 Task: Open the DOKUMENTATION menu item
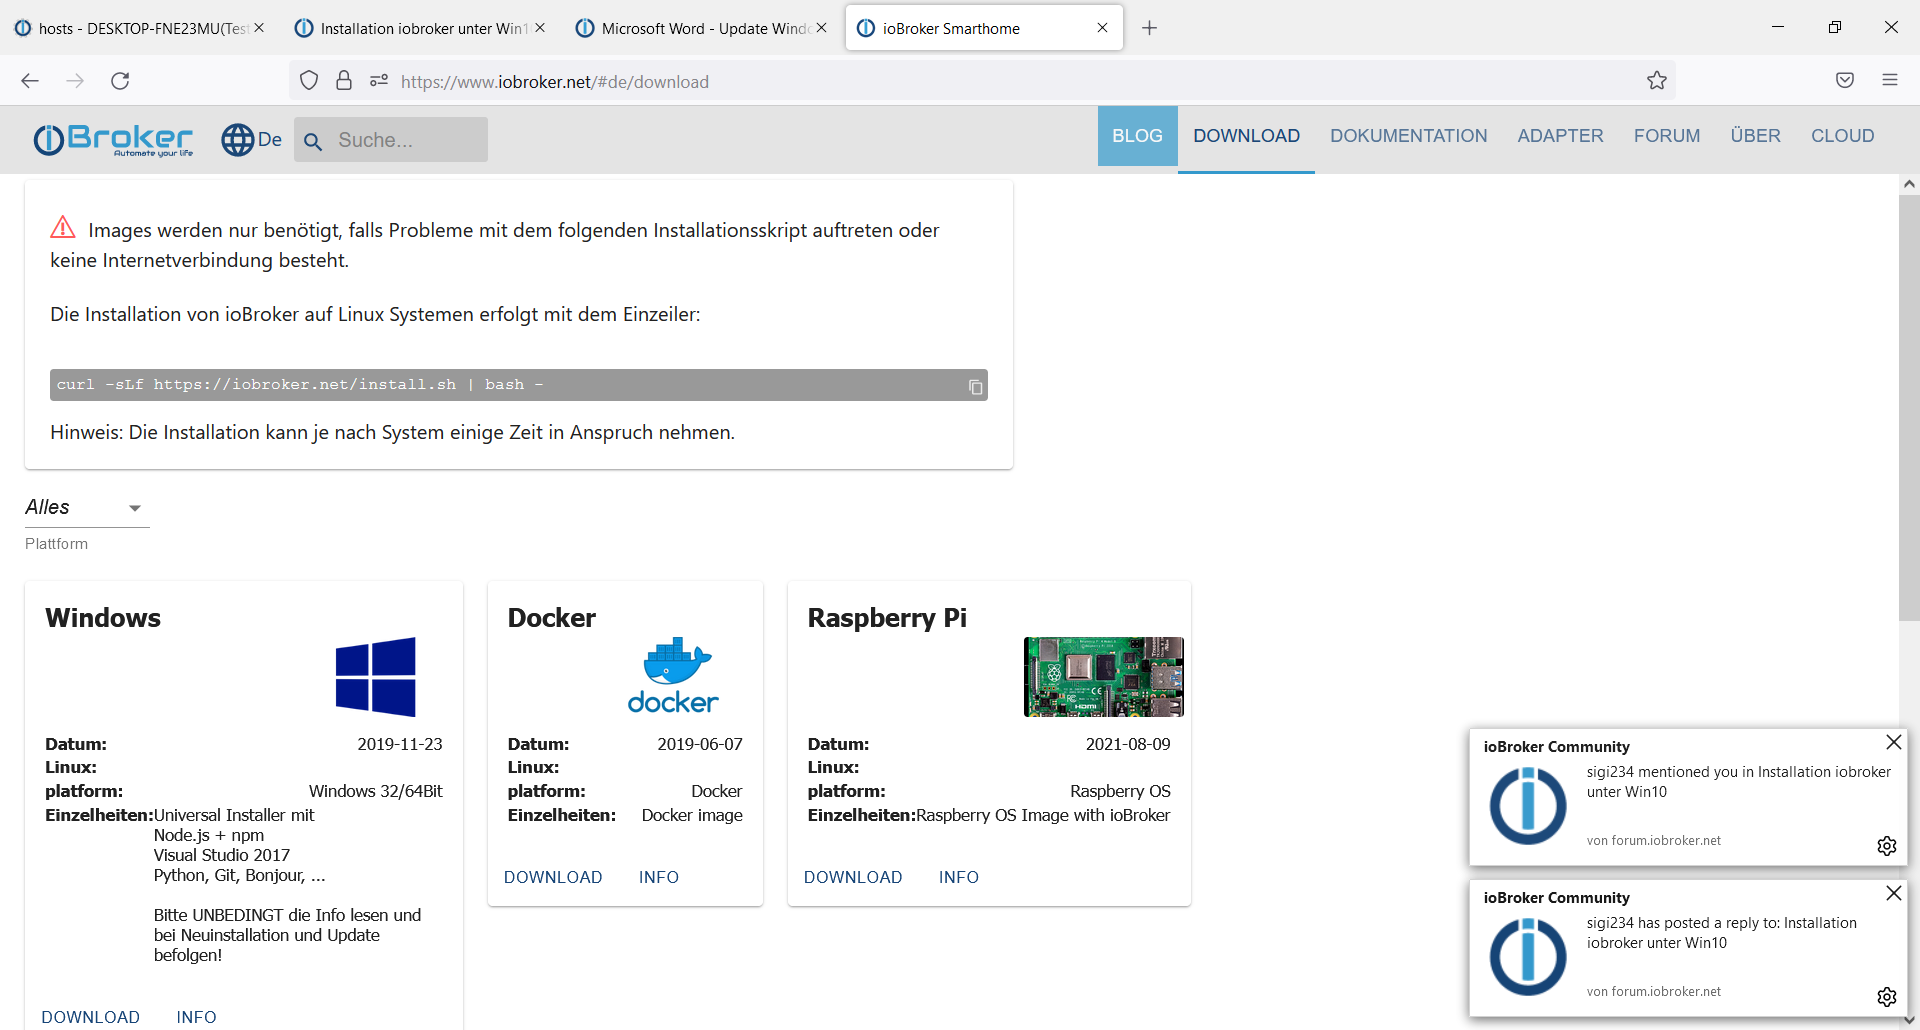[x=1408, y=136]
